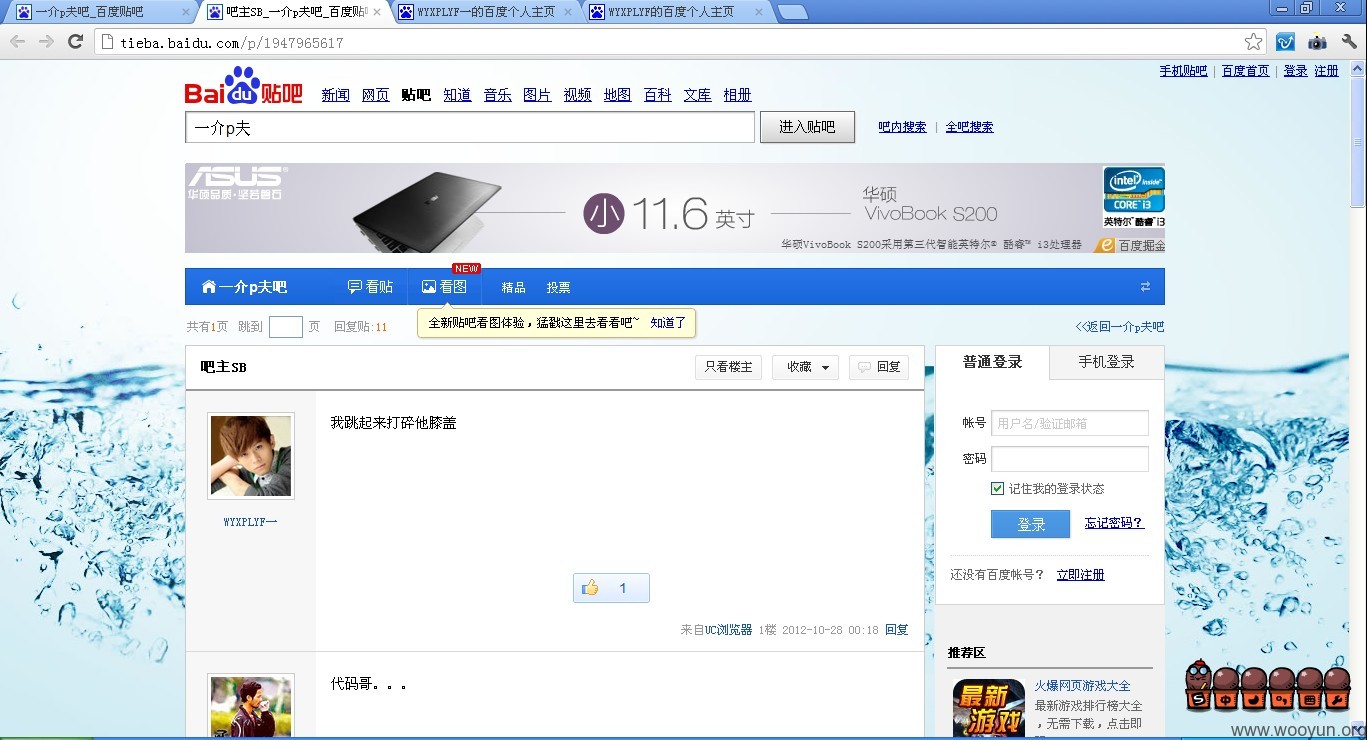Open the ASUS VivoBook banner ad
Viewport: 1367px width, 740px height.
tap(675, 208)
